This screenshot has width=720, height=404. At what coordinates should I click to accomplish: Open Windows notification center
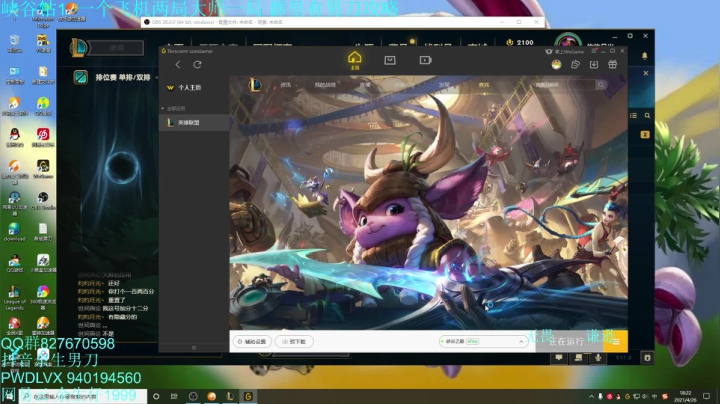707,396
